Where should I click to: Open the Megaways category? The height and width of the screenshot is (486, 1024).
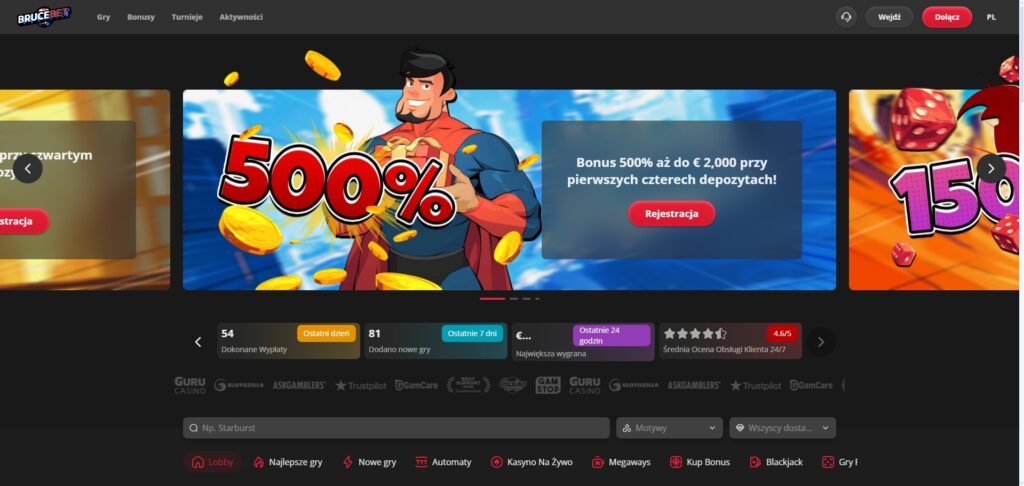[x=621, y=462]
